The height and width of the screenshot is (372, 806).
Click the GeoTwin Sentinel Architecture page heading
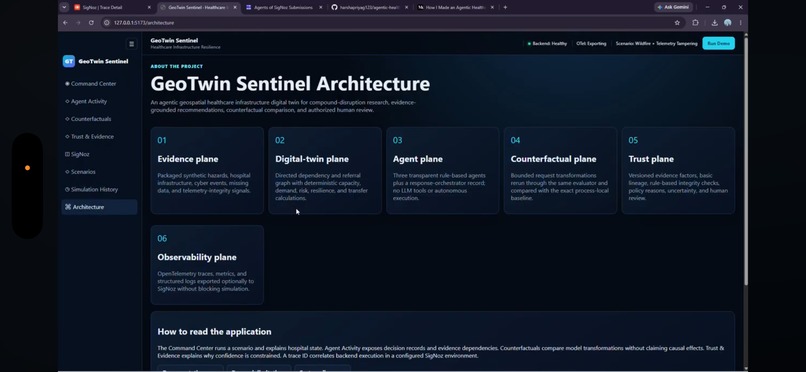tap(290, 84)
